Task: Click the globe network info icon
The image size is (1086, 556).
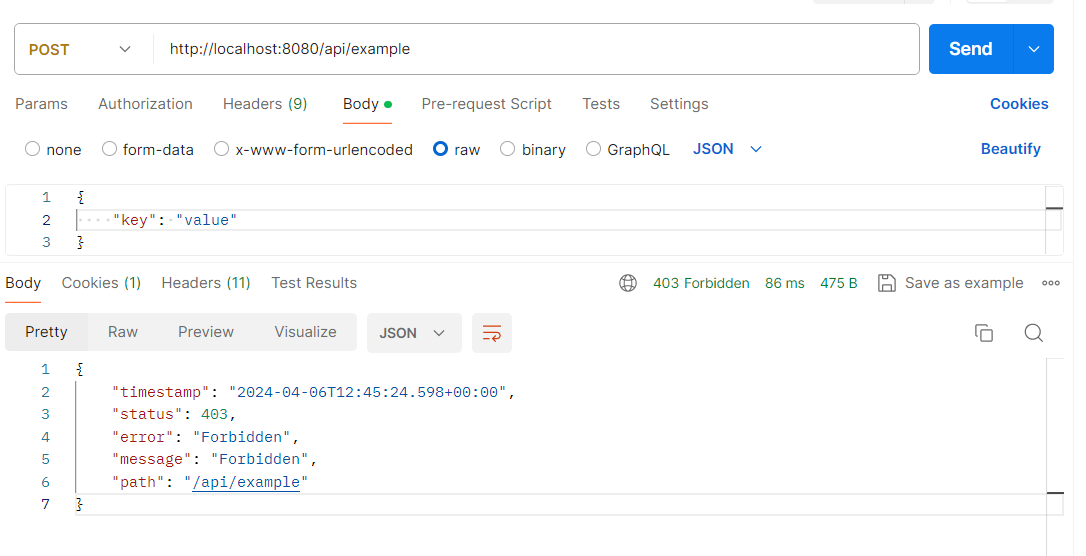Action: point(628,283)
